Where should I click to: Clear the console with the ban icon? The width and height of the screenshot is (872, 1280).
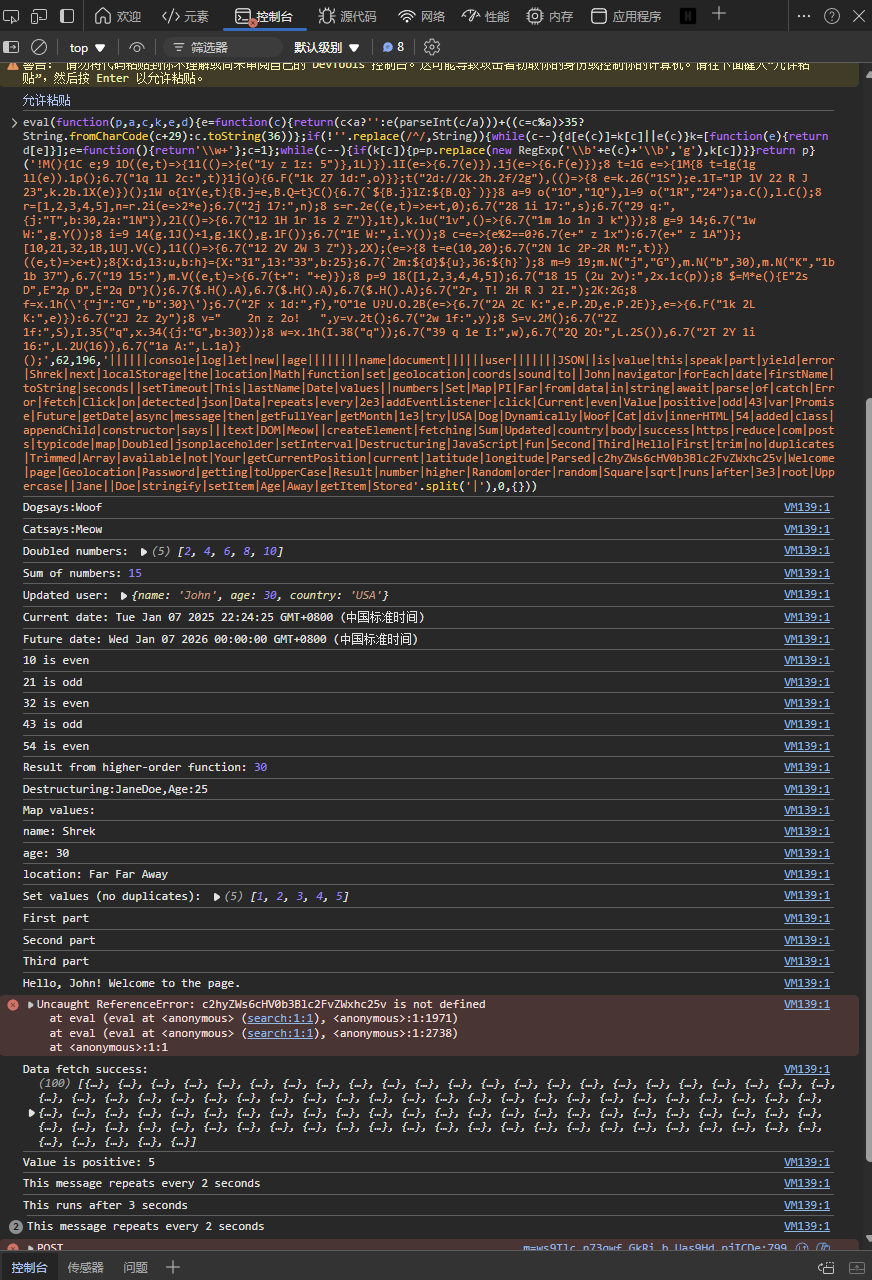point(39,47)
